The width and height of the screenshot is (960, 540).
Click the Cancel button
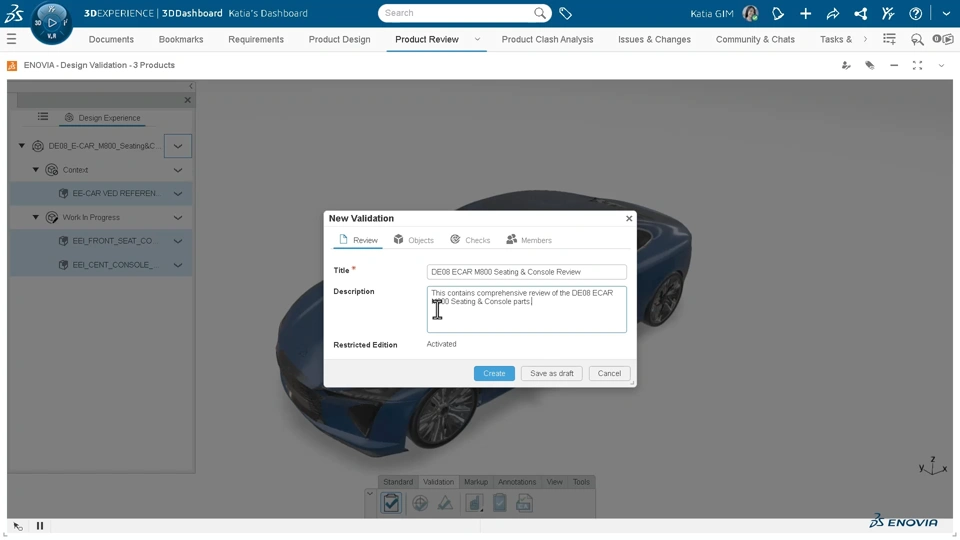click(609, 373)
